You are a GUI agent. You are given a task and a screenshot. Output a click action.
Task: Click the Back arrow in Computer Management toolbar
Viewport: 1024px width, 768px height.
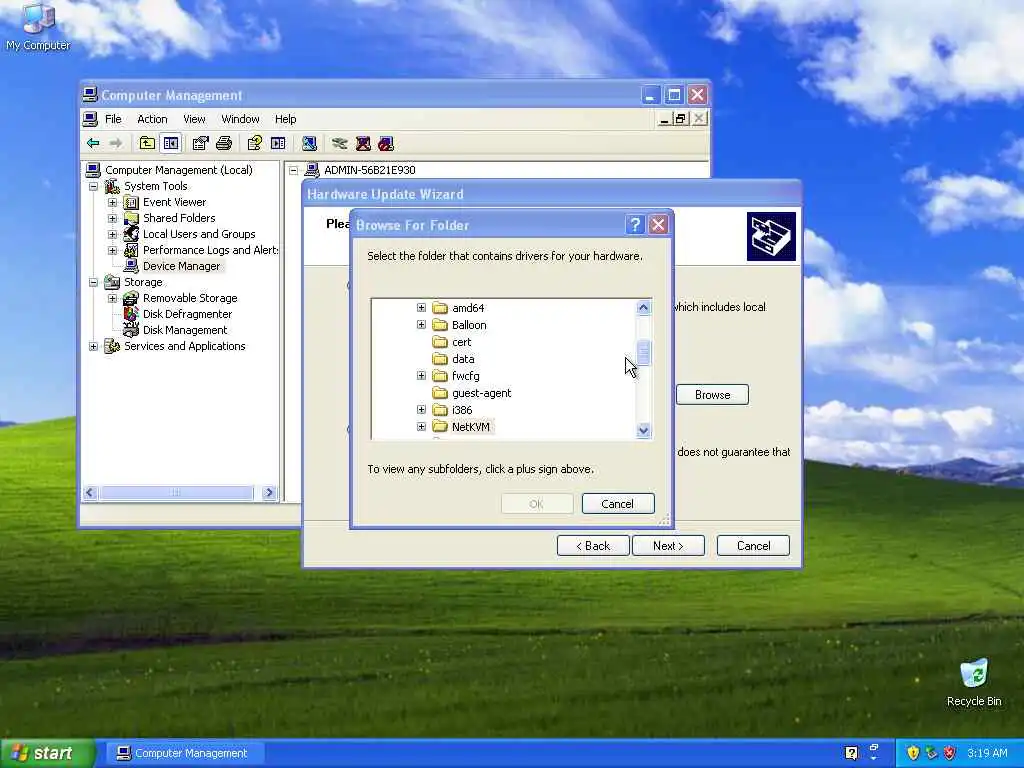[93, 143]
